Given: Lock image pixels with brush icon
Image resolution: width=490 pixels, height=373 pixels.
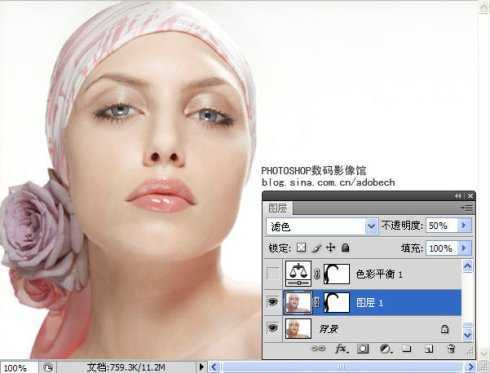Looking at the screenshot, I should [x=316, y=248].
